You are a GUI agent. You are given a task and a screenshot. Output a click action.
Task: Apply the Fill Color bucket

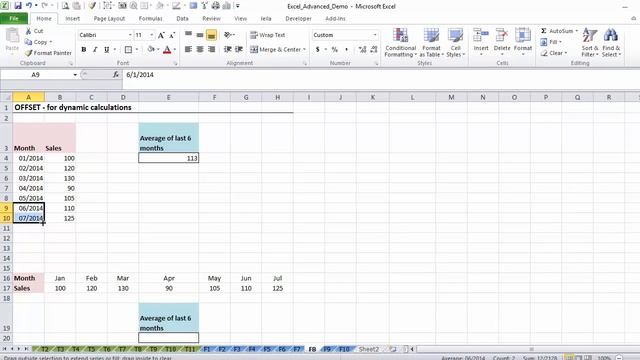pos(151,49)
